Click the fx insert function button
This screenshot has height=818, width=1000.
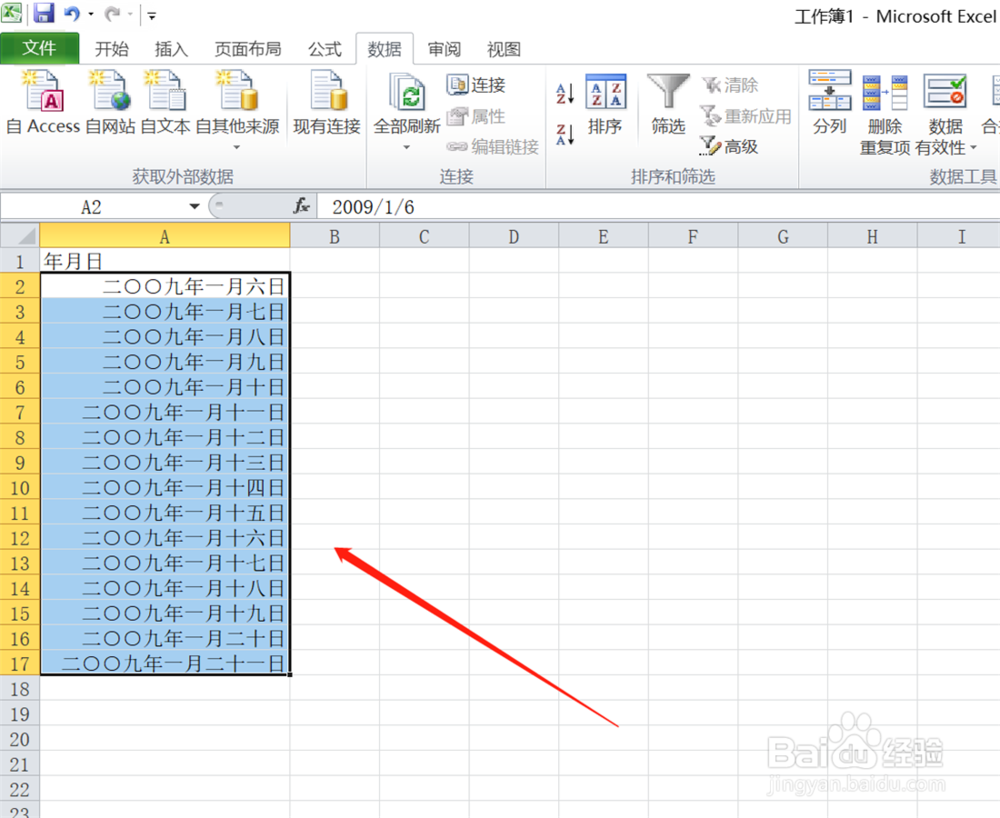301,206
